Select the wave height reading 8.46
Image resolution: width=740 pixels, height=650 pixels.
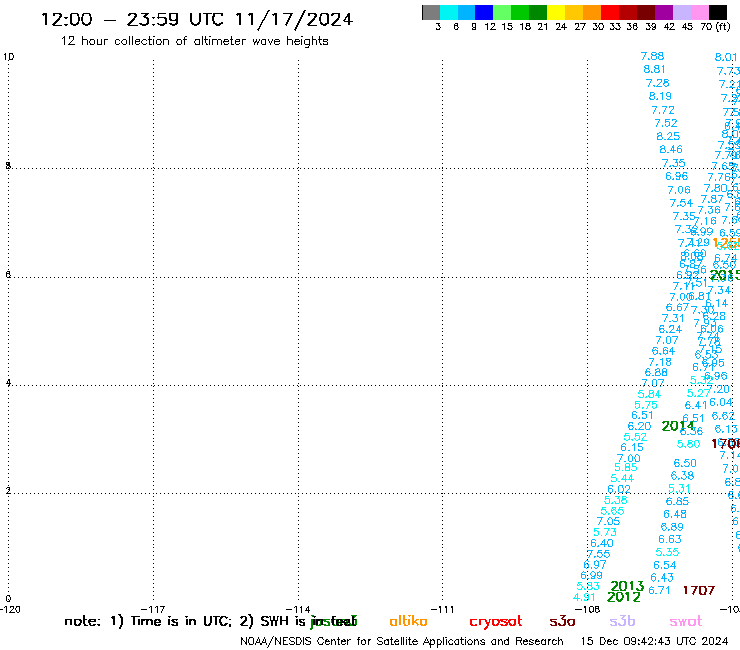[671, 150]
